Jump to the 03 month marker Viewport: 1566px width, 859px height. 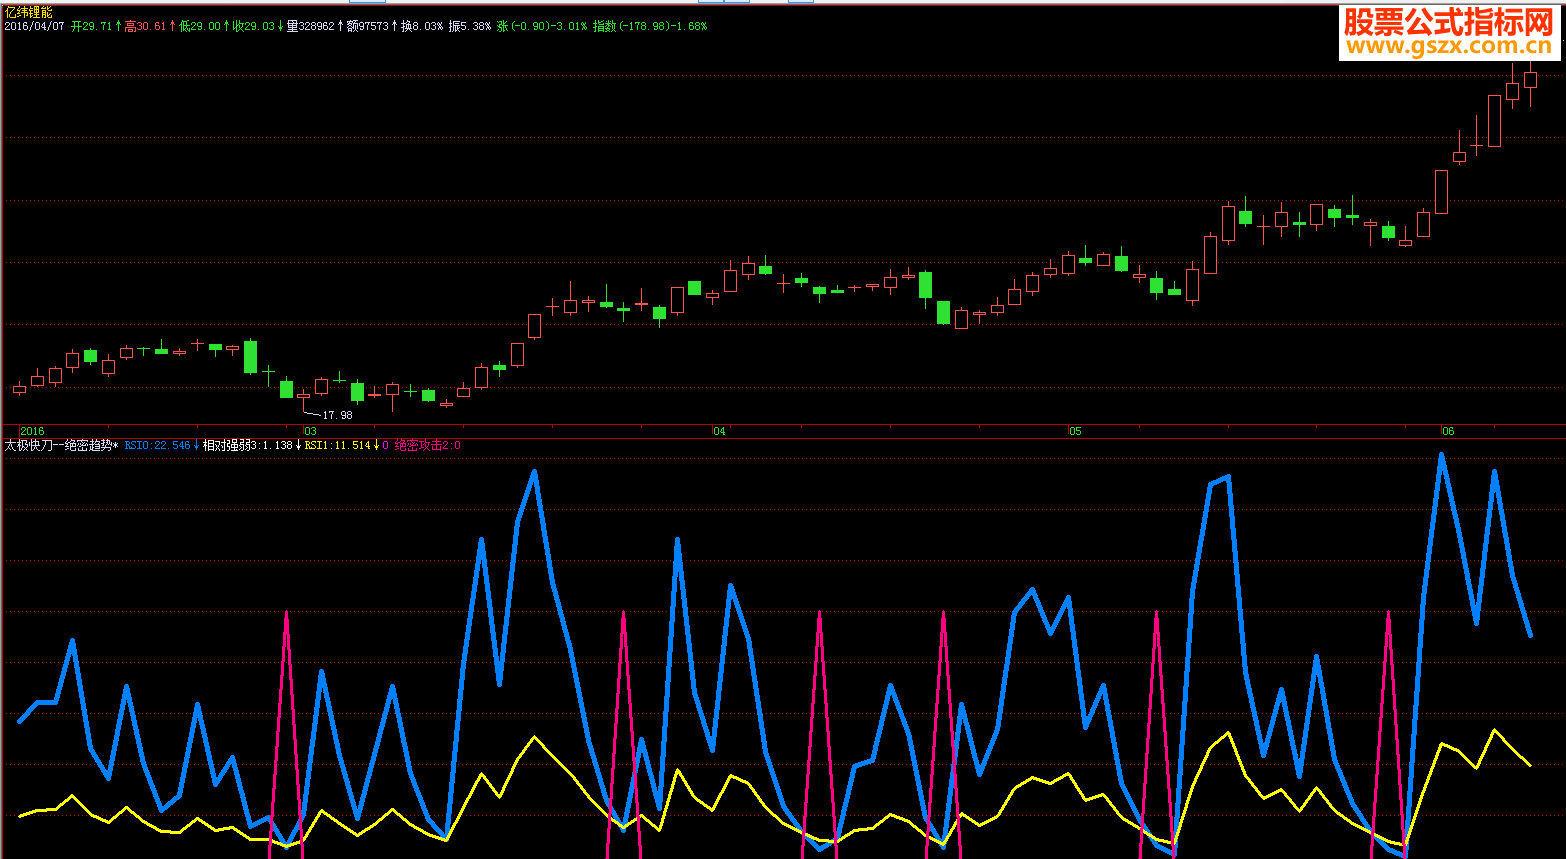pyautogui.click(x=310, y=432)
